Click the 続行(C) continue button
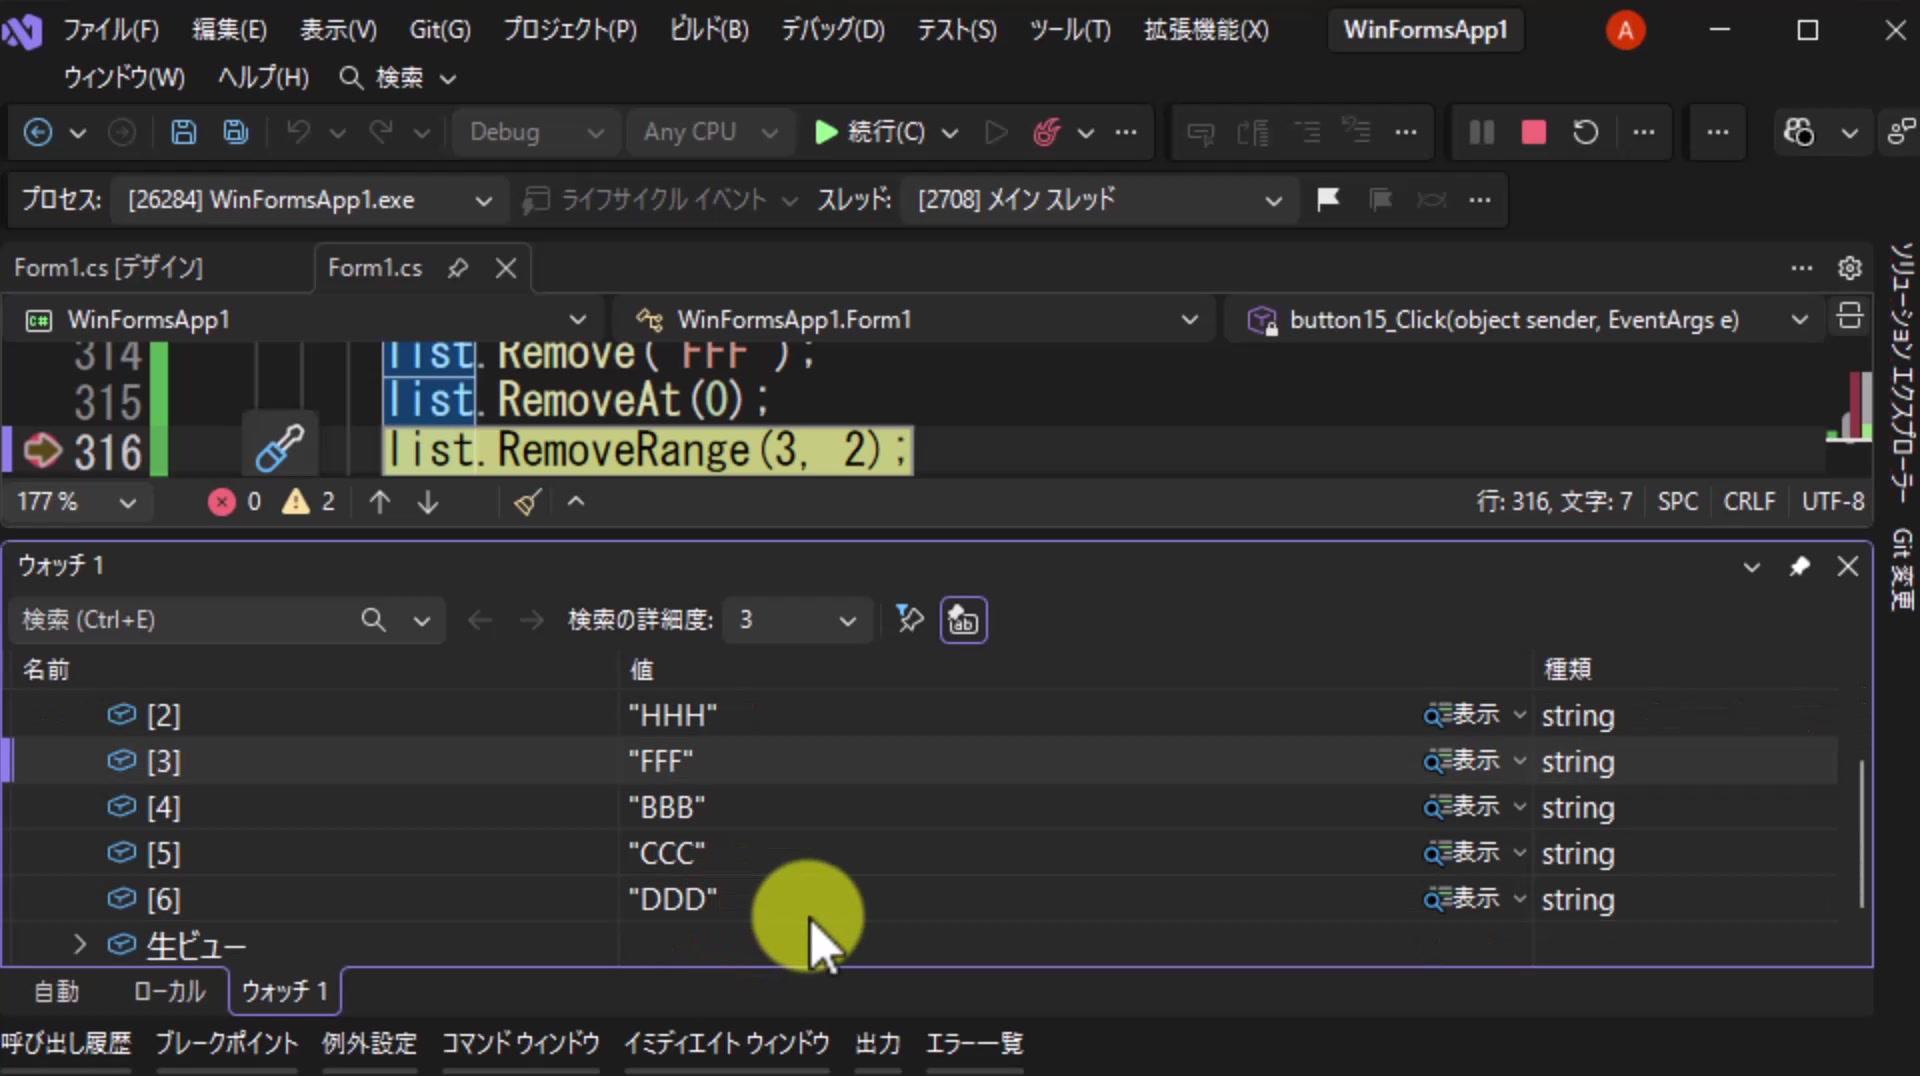The height and width of the screenshot is (1076, 1920). tap(870, 132)
